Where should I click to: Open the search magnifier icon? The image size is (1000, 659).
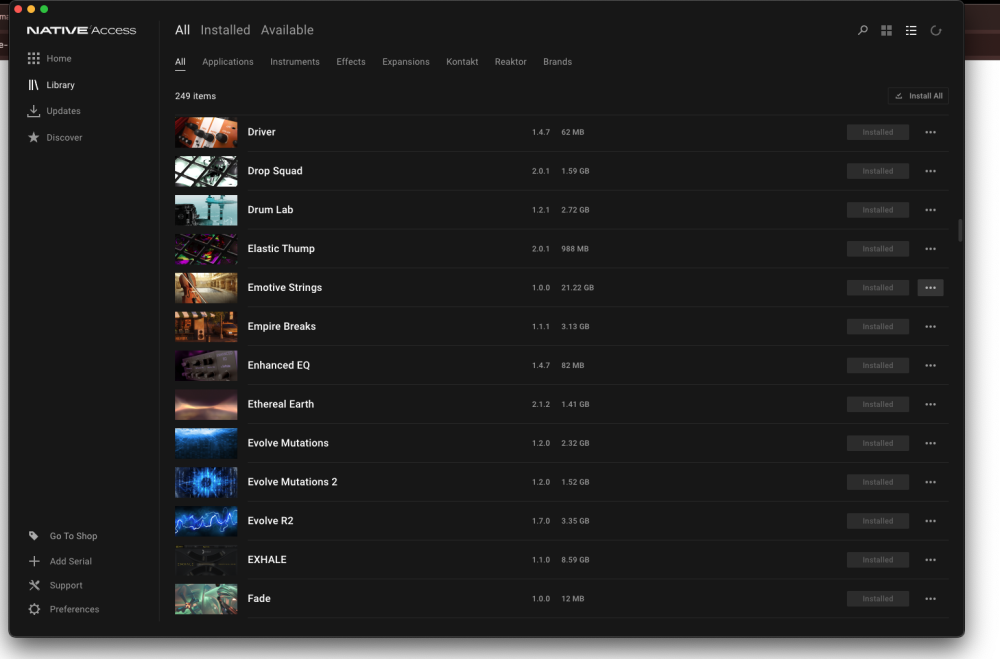point(862,30)
